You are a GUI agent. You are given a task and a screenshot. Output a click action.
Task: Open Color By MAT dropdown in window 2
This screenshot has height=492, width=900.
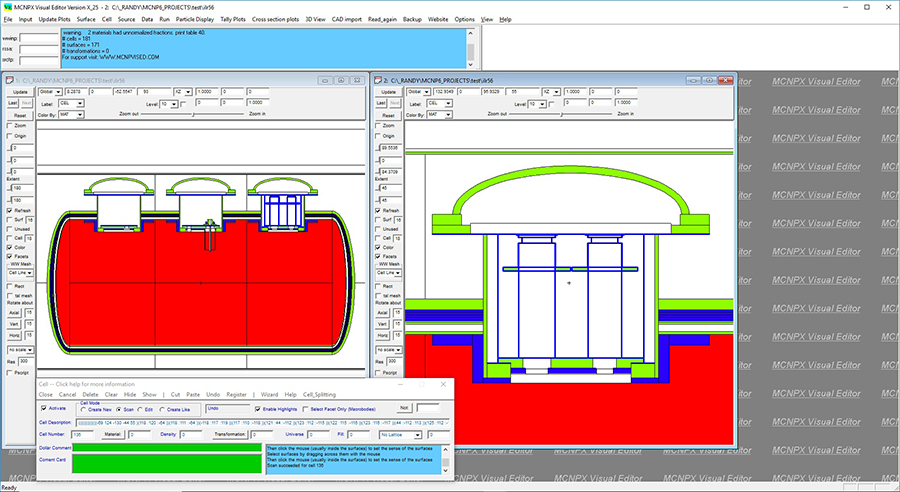tap(448, 115)
